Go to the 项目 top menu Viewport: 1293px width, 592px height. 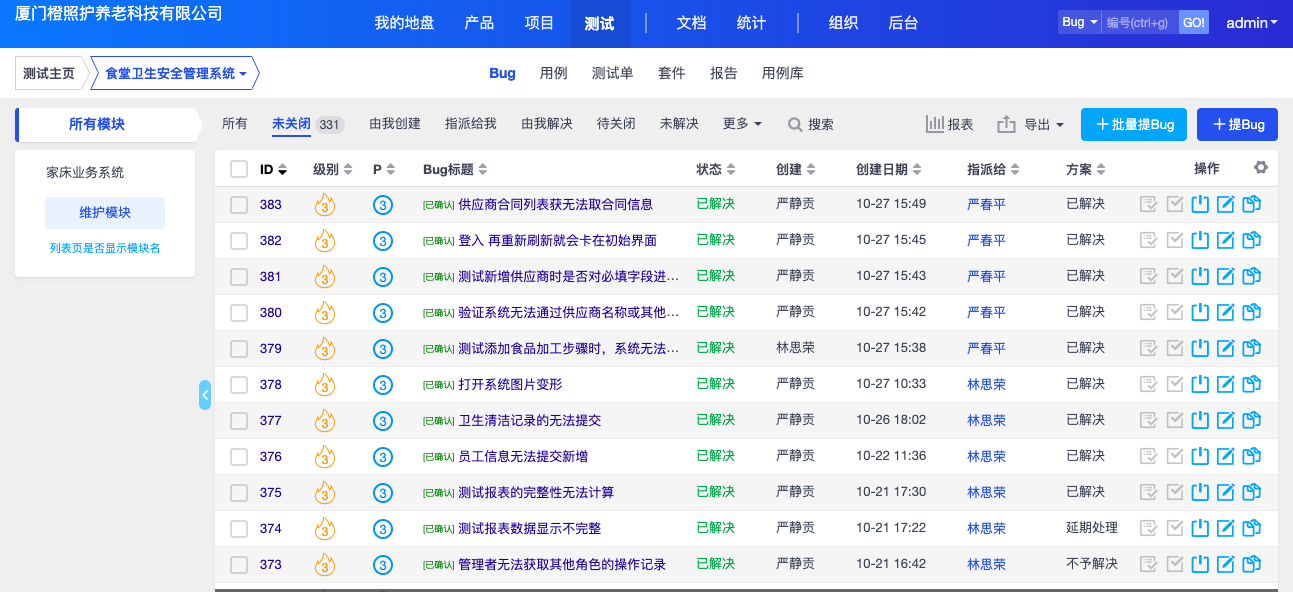point(539,23)
